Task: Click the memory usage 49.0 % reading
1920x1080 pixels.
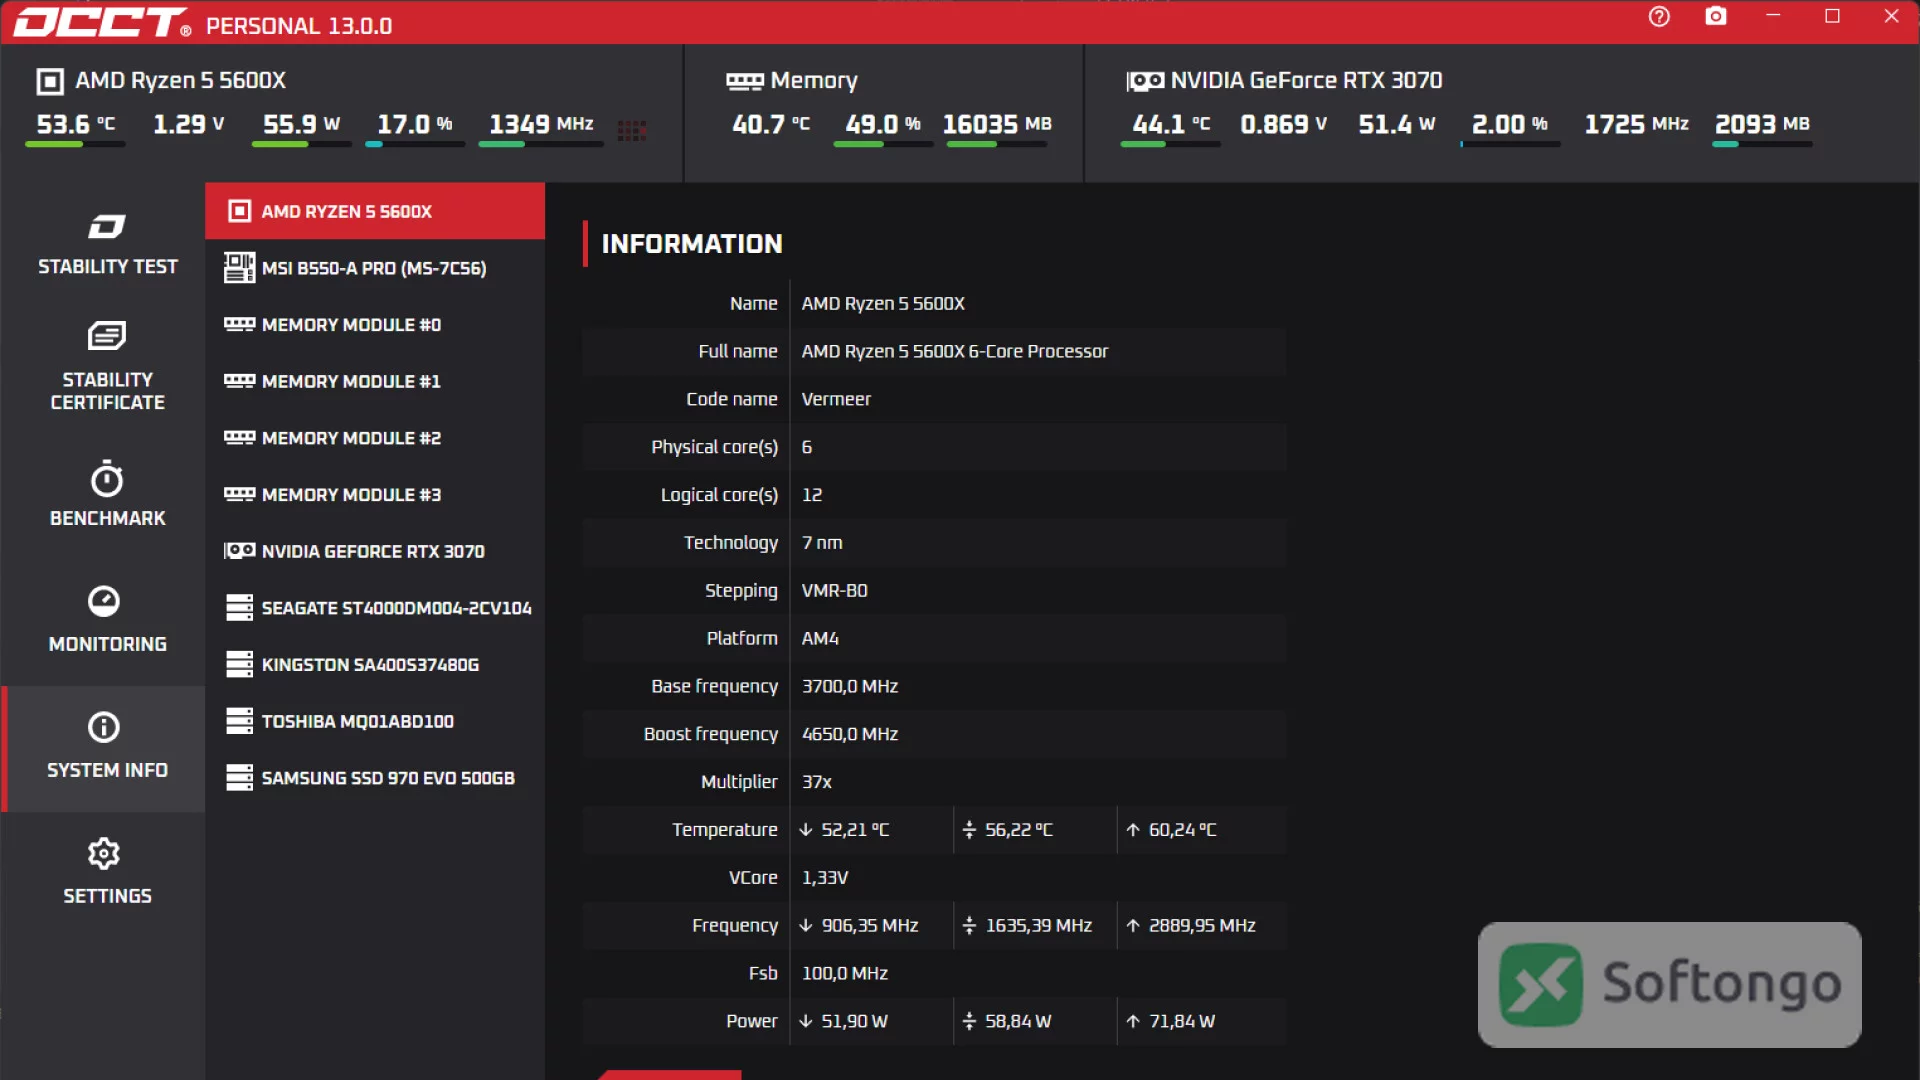Action: coord(883,124)
